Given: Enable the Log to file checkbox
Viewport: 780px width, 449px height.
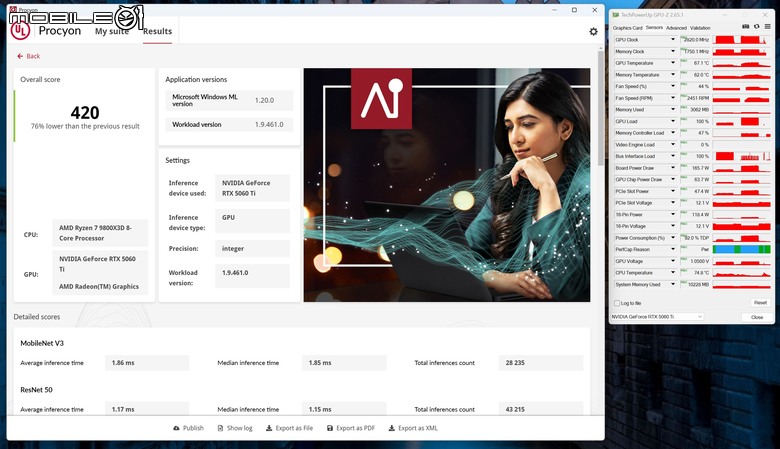Looking at the screenshot, I should tap(617, 303).
